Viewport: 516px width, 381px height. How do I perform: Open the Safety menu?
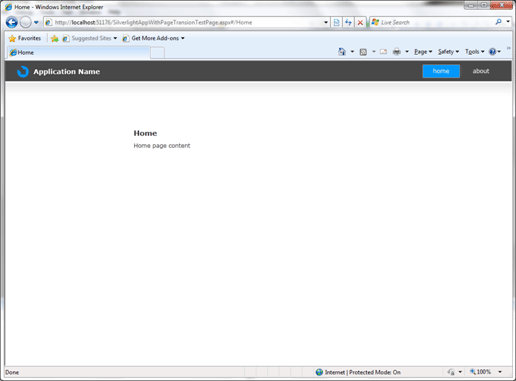click(x=448, y=52)
